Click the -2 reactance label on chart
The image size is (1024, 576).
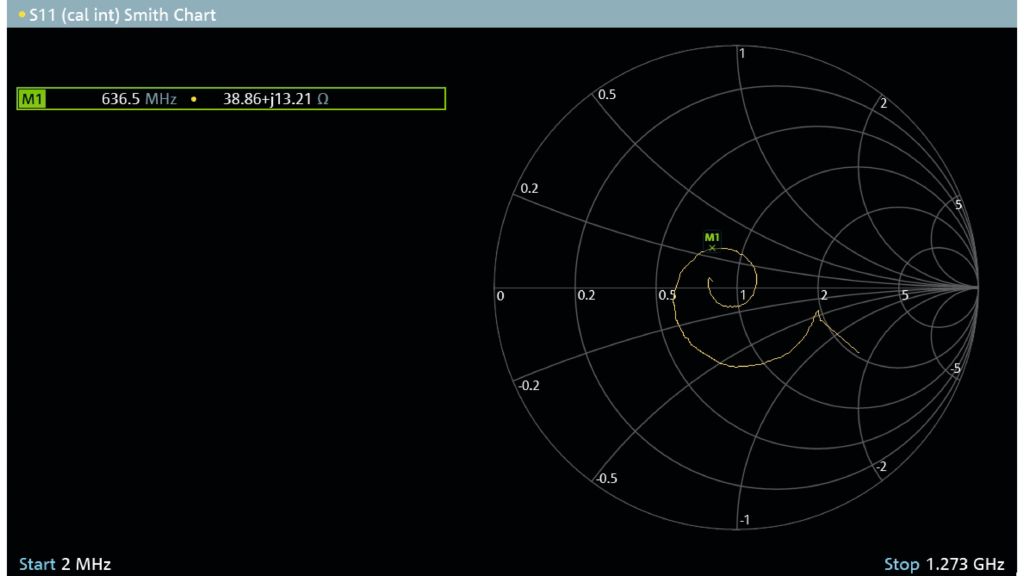(x=881, y=467)
